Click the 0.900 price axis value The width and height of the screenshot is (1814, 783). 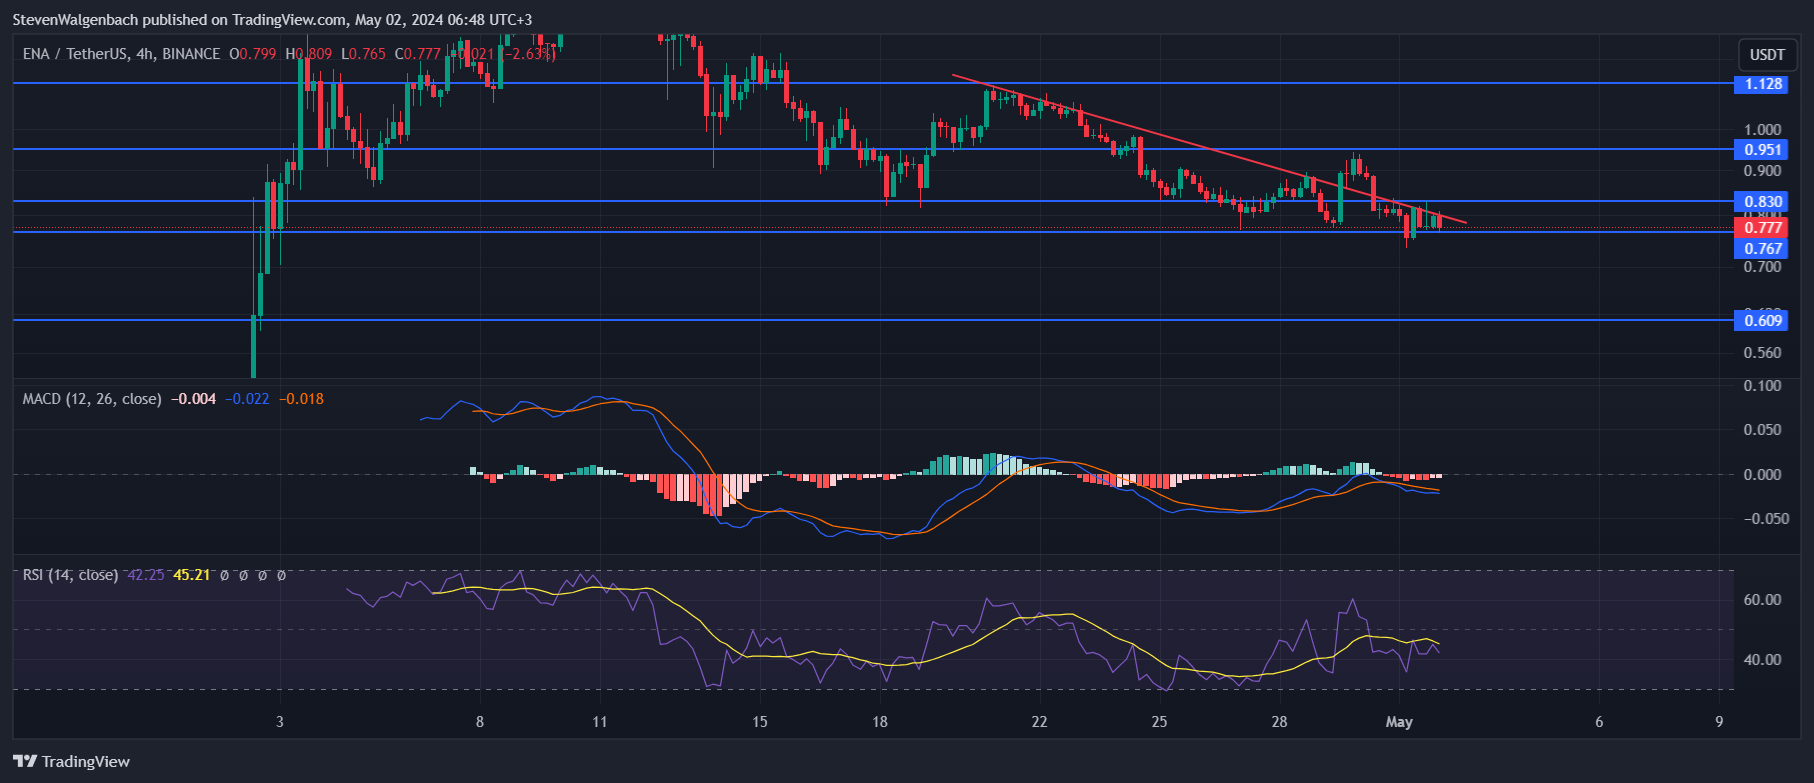[1762, 171]
